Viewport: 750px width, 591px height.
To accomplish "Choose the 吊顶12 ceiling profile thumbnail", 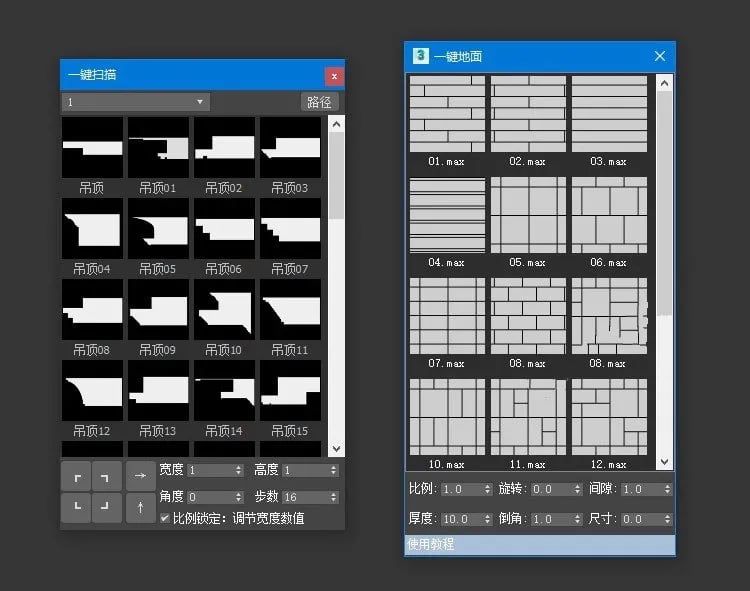I will point(92,391).
